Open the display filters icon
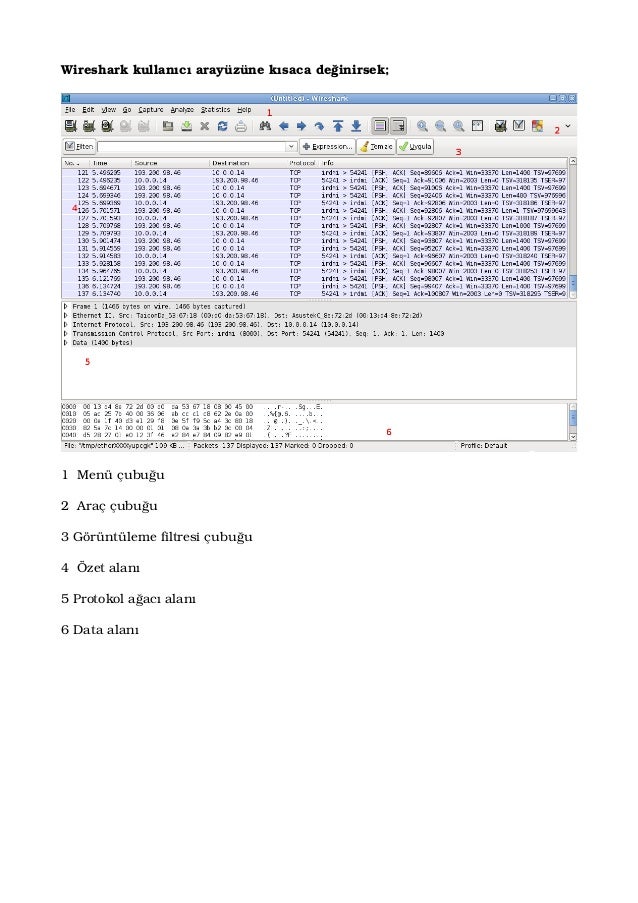Screen dimensions: 638x903 coord(519,126)
